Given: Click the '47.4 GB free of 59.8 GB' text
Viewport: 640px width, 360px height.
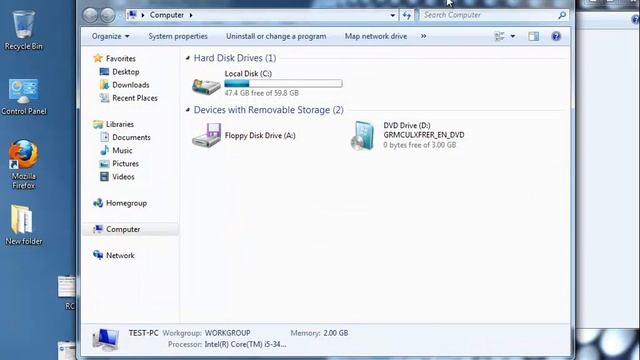Looking at the screenshot, I should click(262, 93).
